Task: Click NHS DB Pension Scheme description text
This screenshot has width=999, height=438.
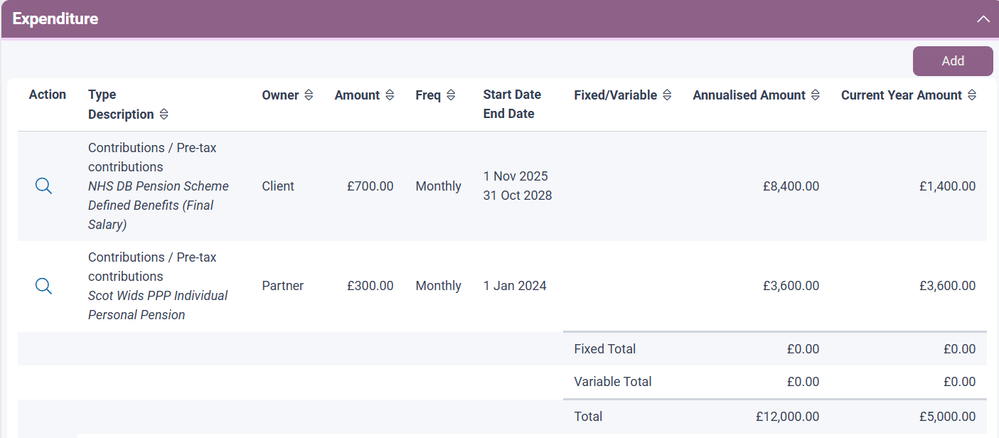Action: (x=158, y=186)
